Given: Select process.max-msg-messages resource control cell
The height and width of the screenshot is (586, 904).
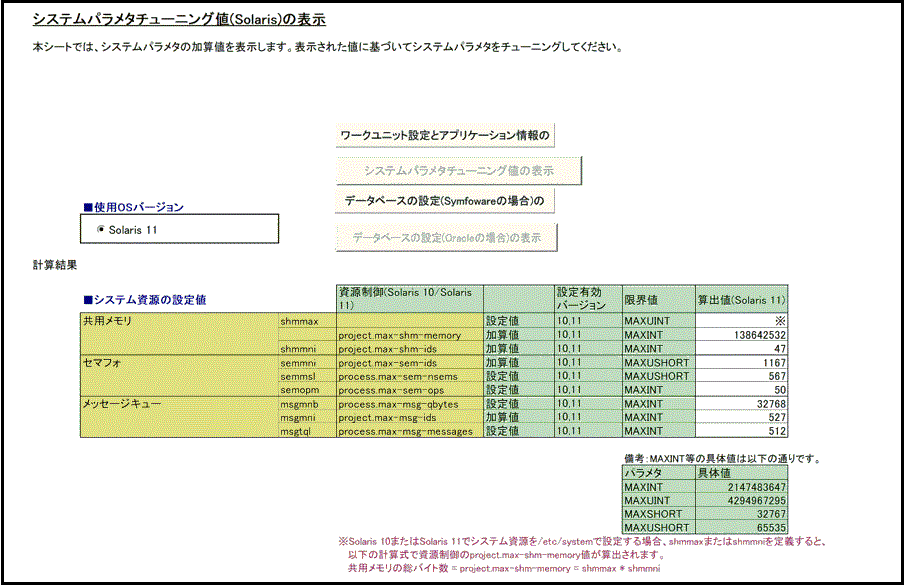Looking at the screenshot, I should 409,431.
